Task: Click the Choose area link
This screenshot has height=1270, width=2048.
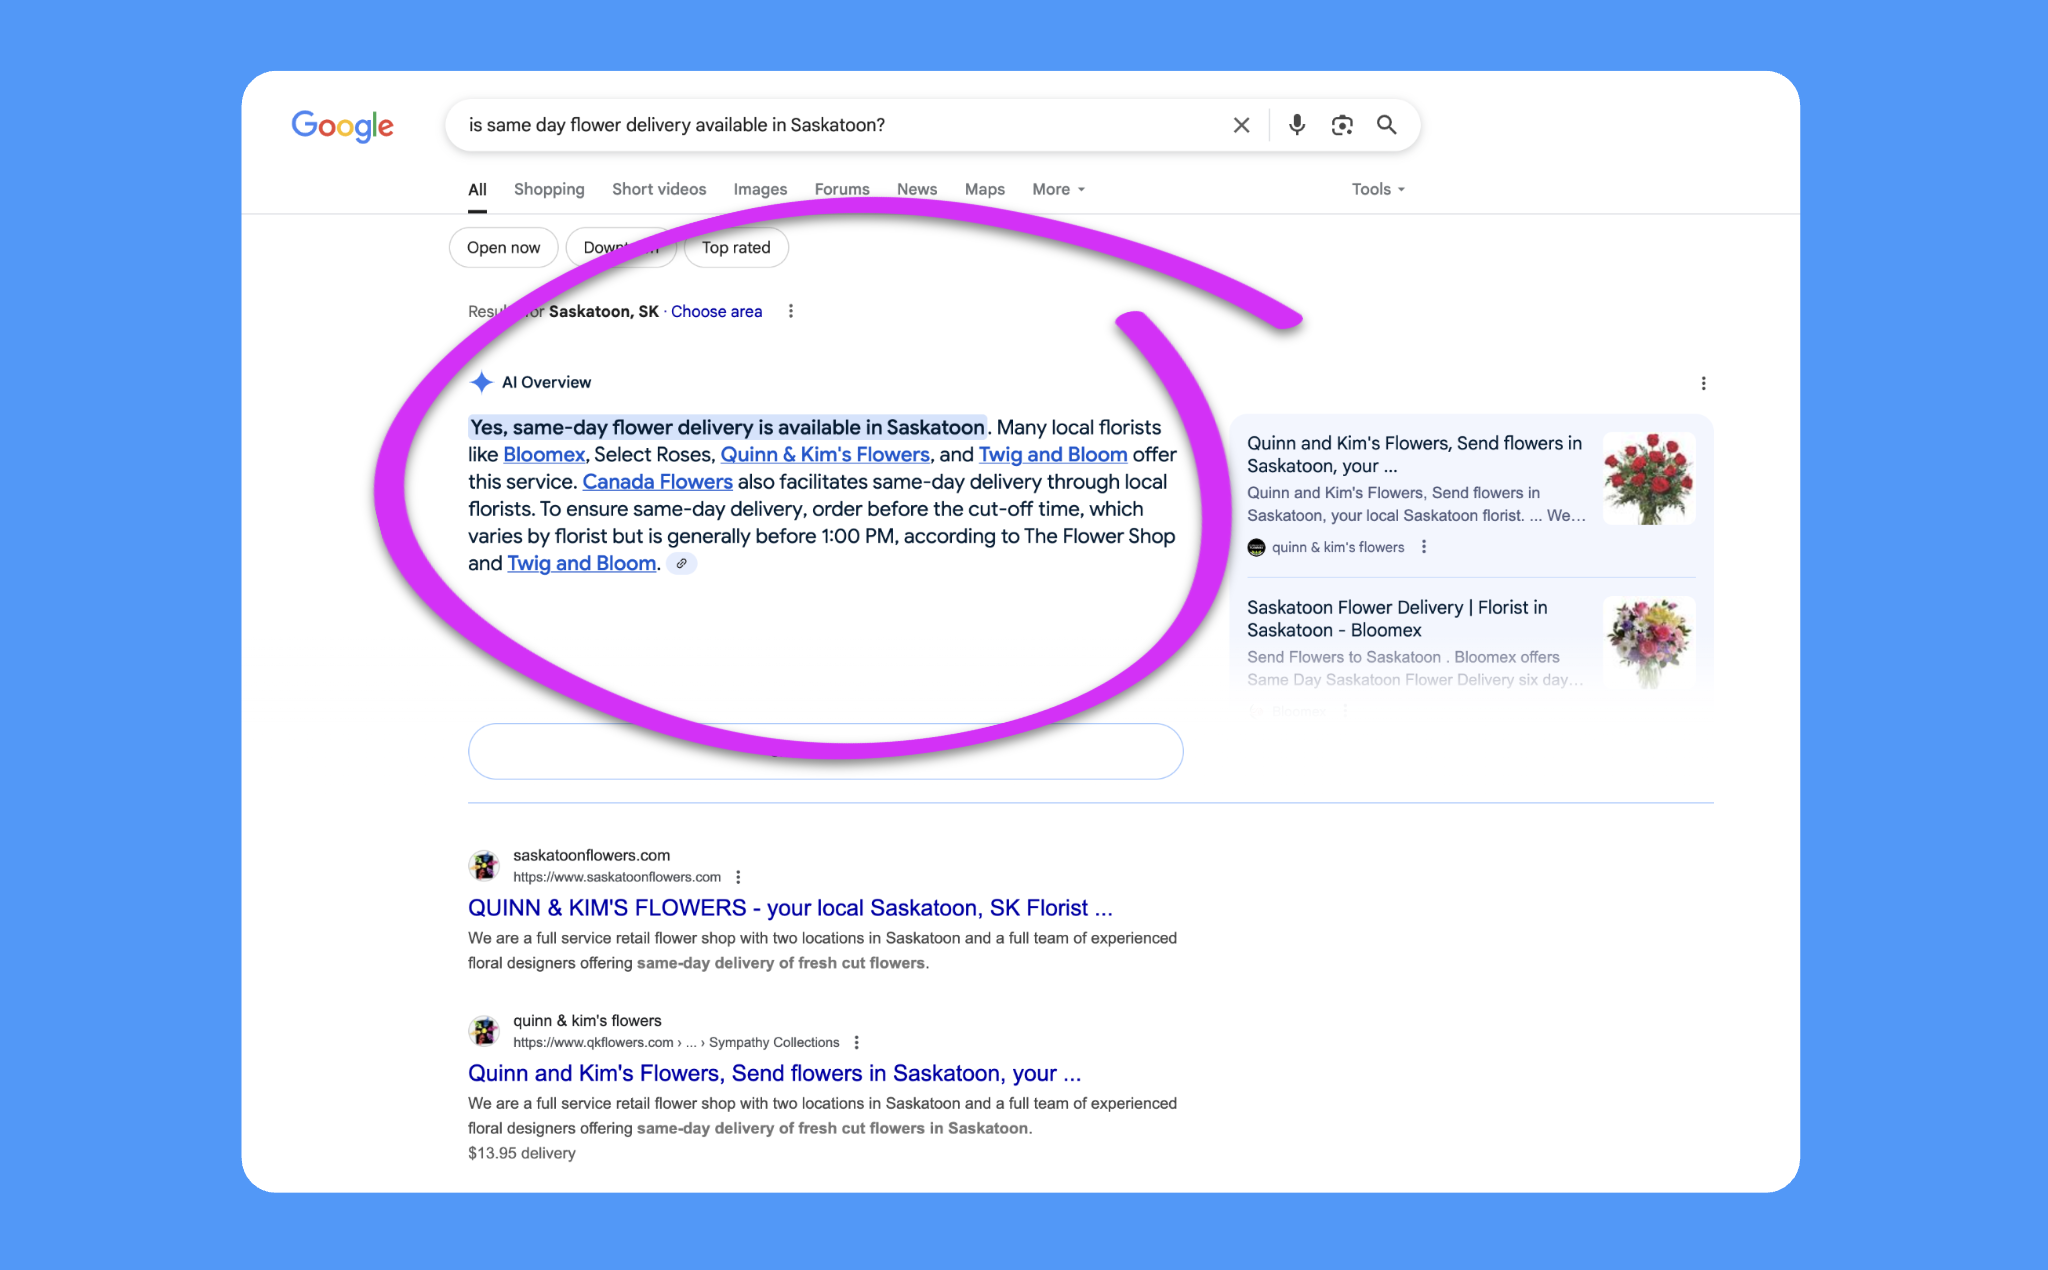Action: click(716, 311)
